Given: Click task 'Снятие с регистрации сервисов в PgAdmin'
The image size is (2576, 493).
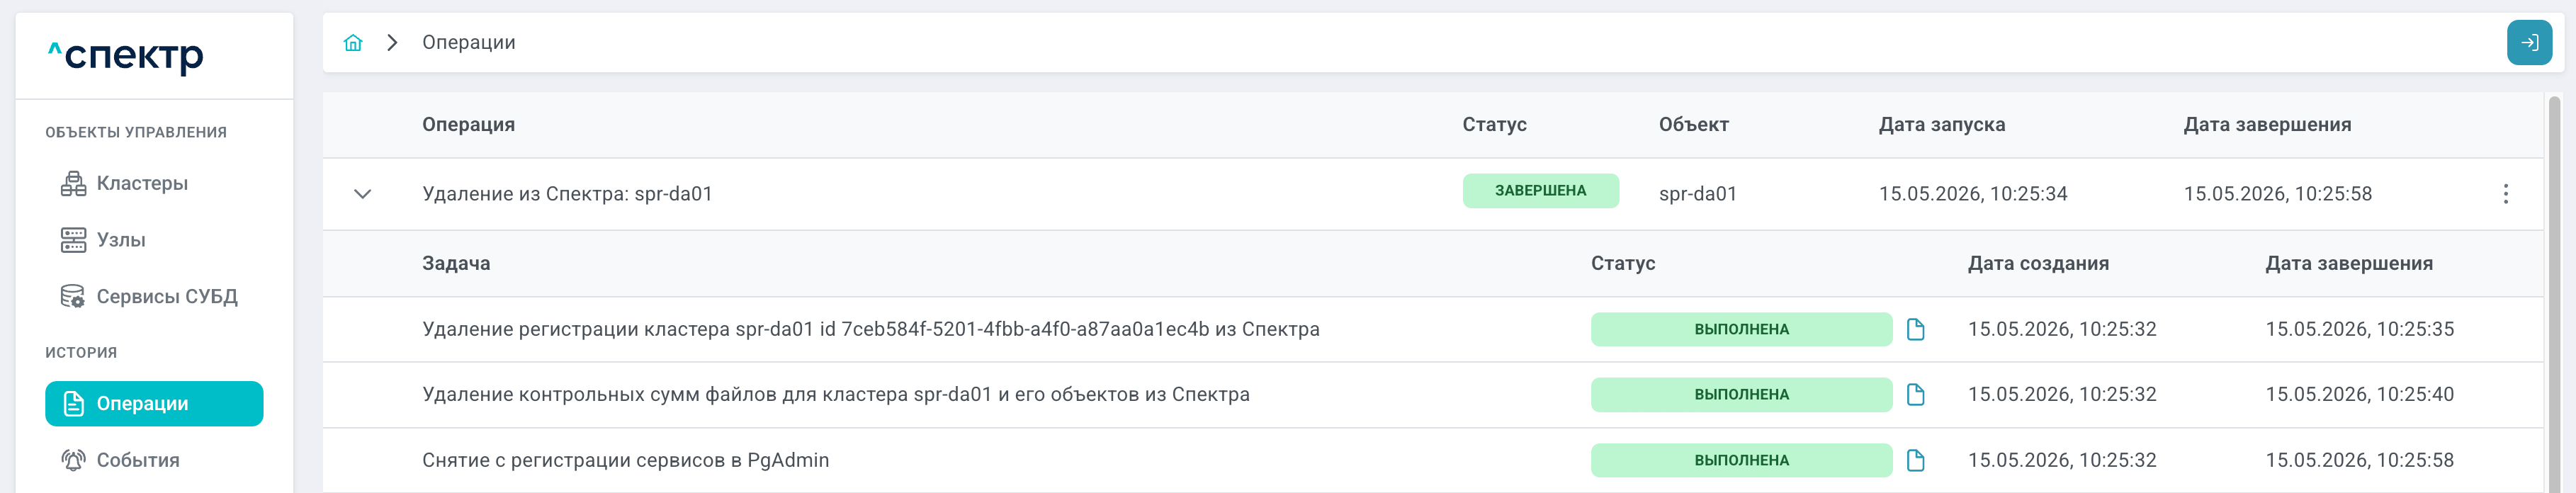Looking at the screenshot, I should click(x=626, y=461).
